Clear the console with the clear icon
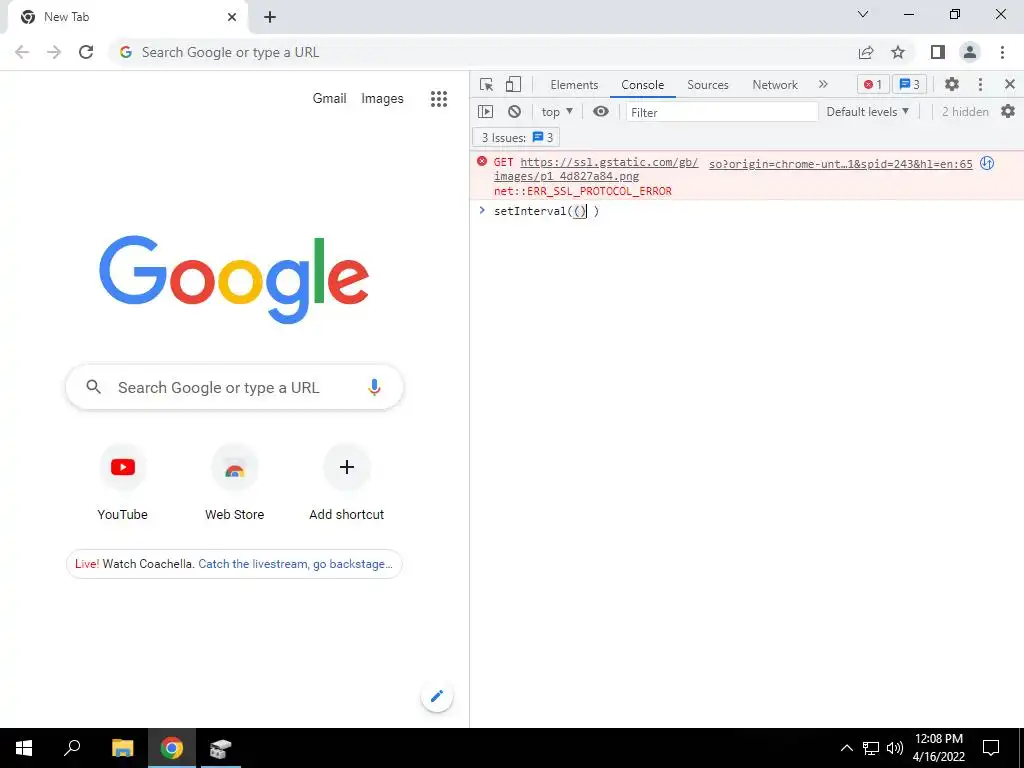Image resolution: width=1024 pixels, height=768 pixels. coord(515,112)
